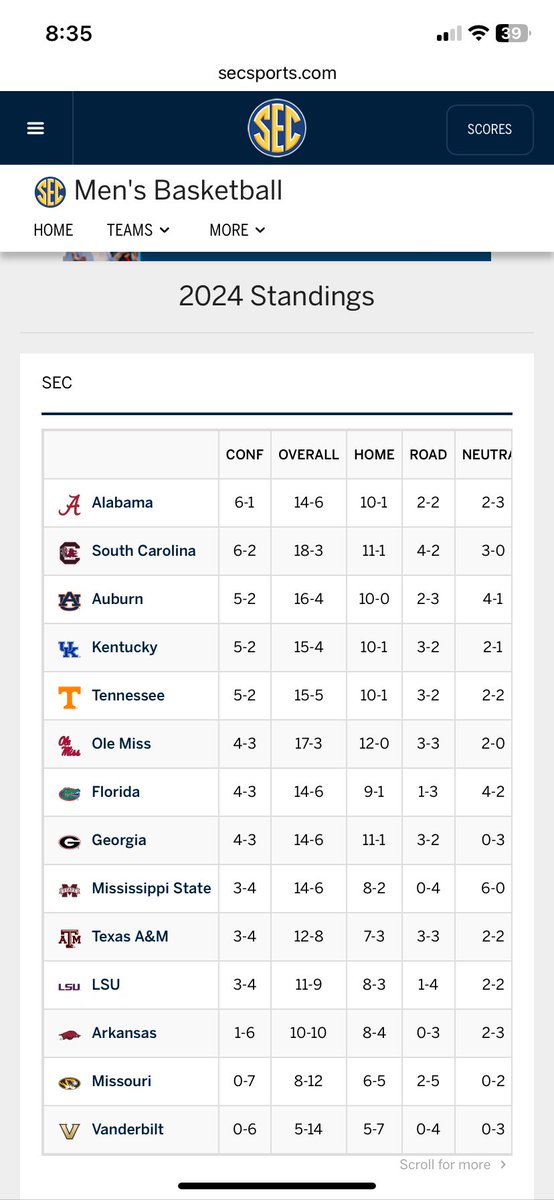
Task: Tap the Arkansas Razorbacks logo
Action: pos(69,1034)
